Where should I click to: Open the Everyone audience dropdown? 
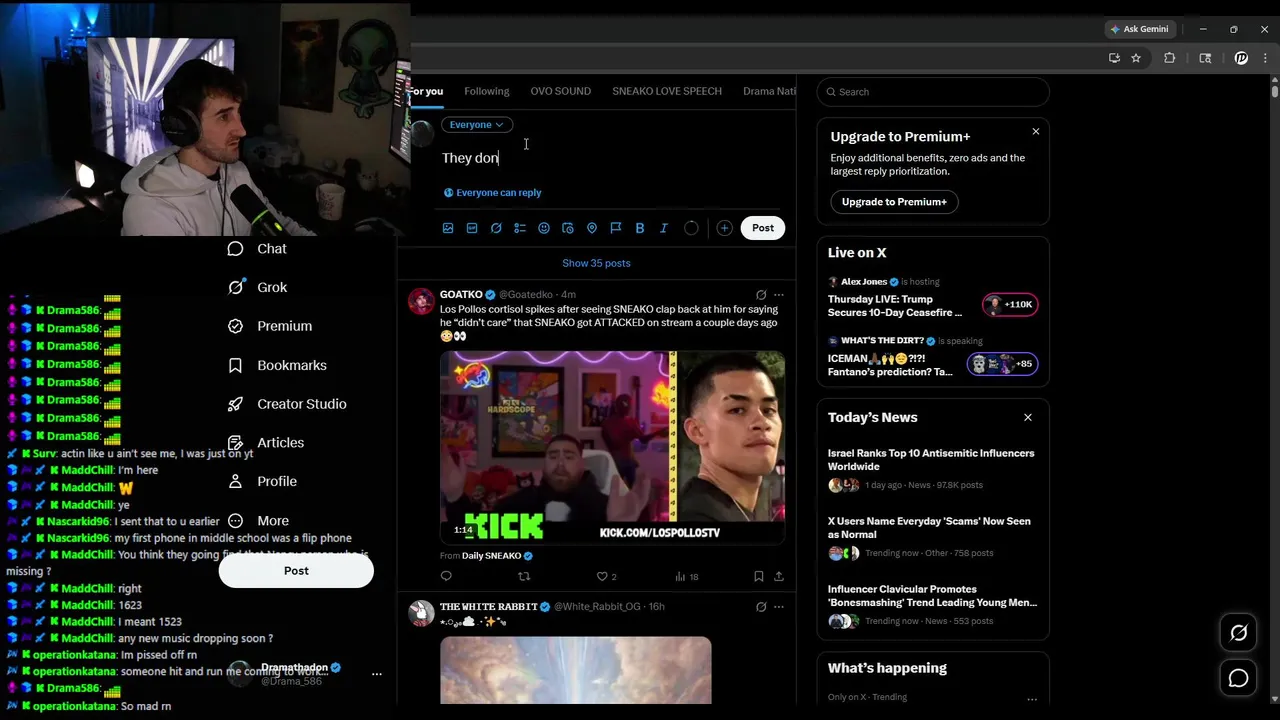click(477, 125)
